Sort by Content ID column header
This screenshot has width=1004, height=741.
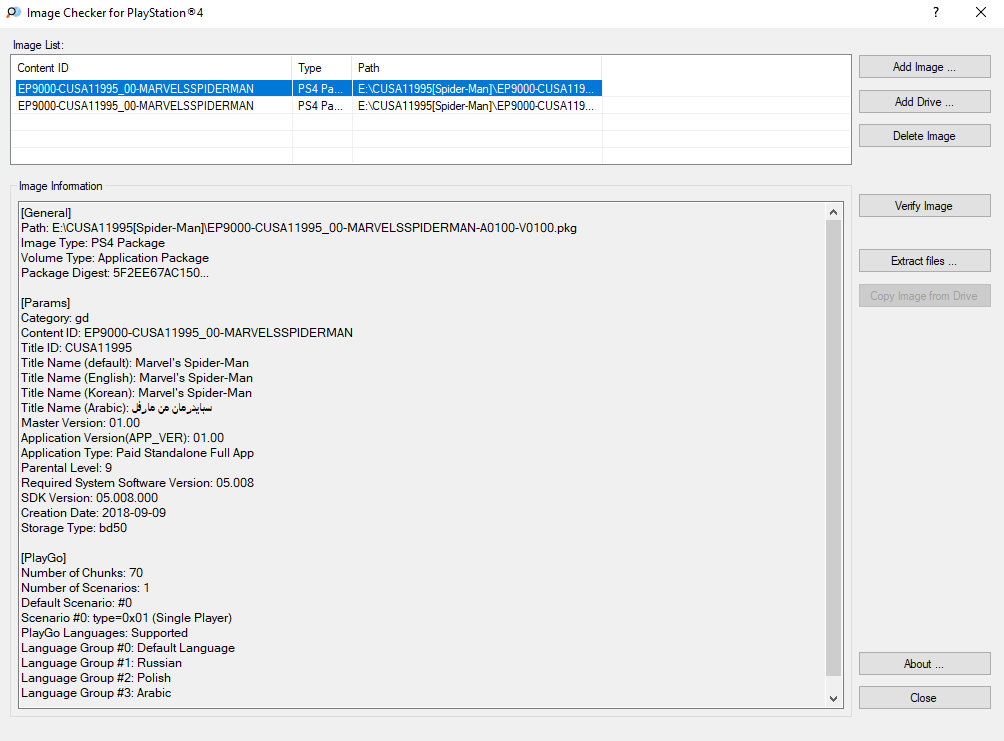(152, 68)
